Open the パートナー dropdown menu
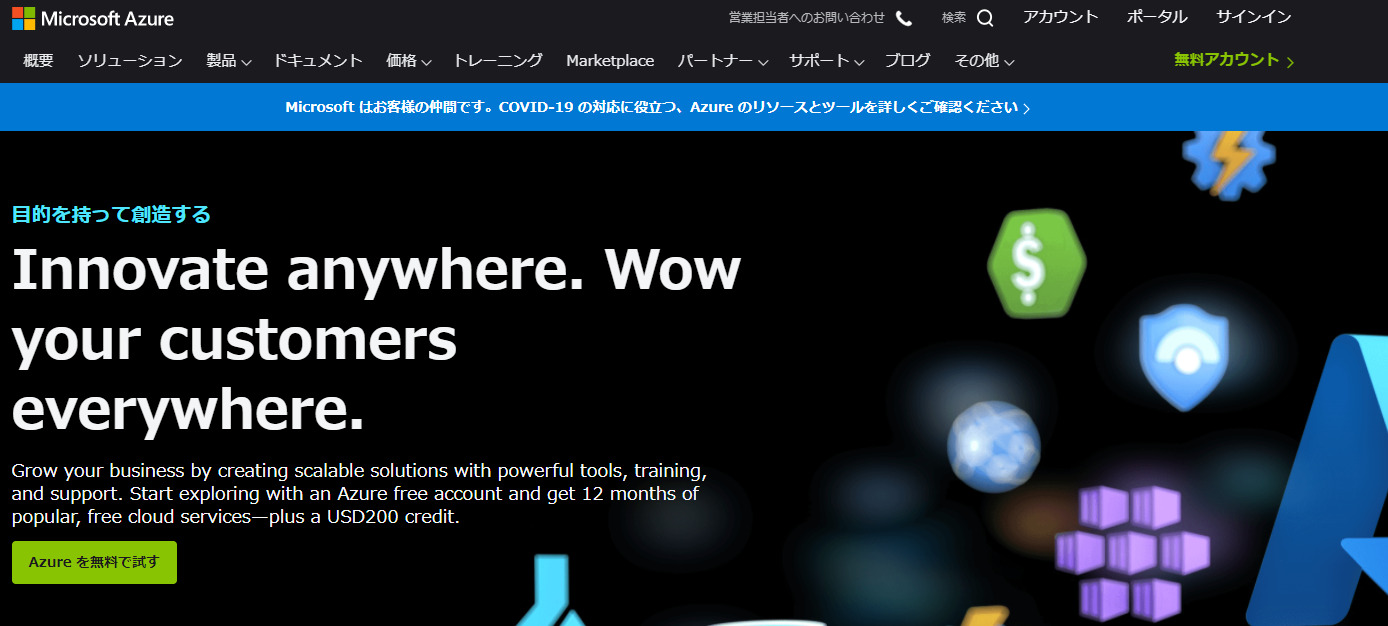The width and height of the screenshot is (1388, 626). 722,61
